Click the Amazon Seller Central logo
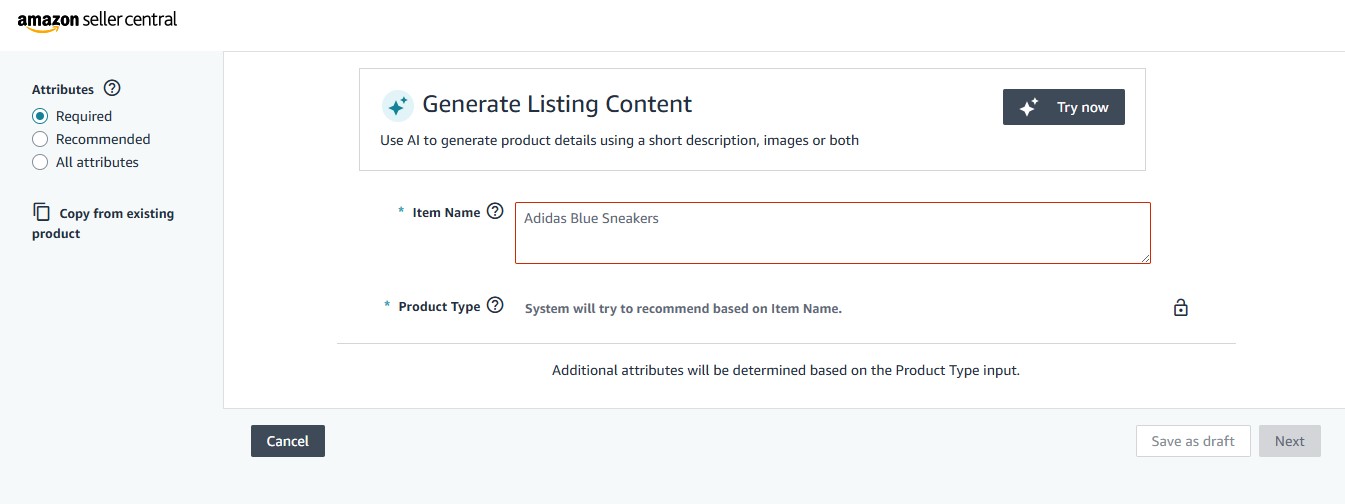This screenshot has height=504, width=1345. click(97, 21)
